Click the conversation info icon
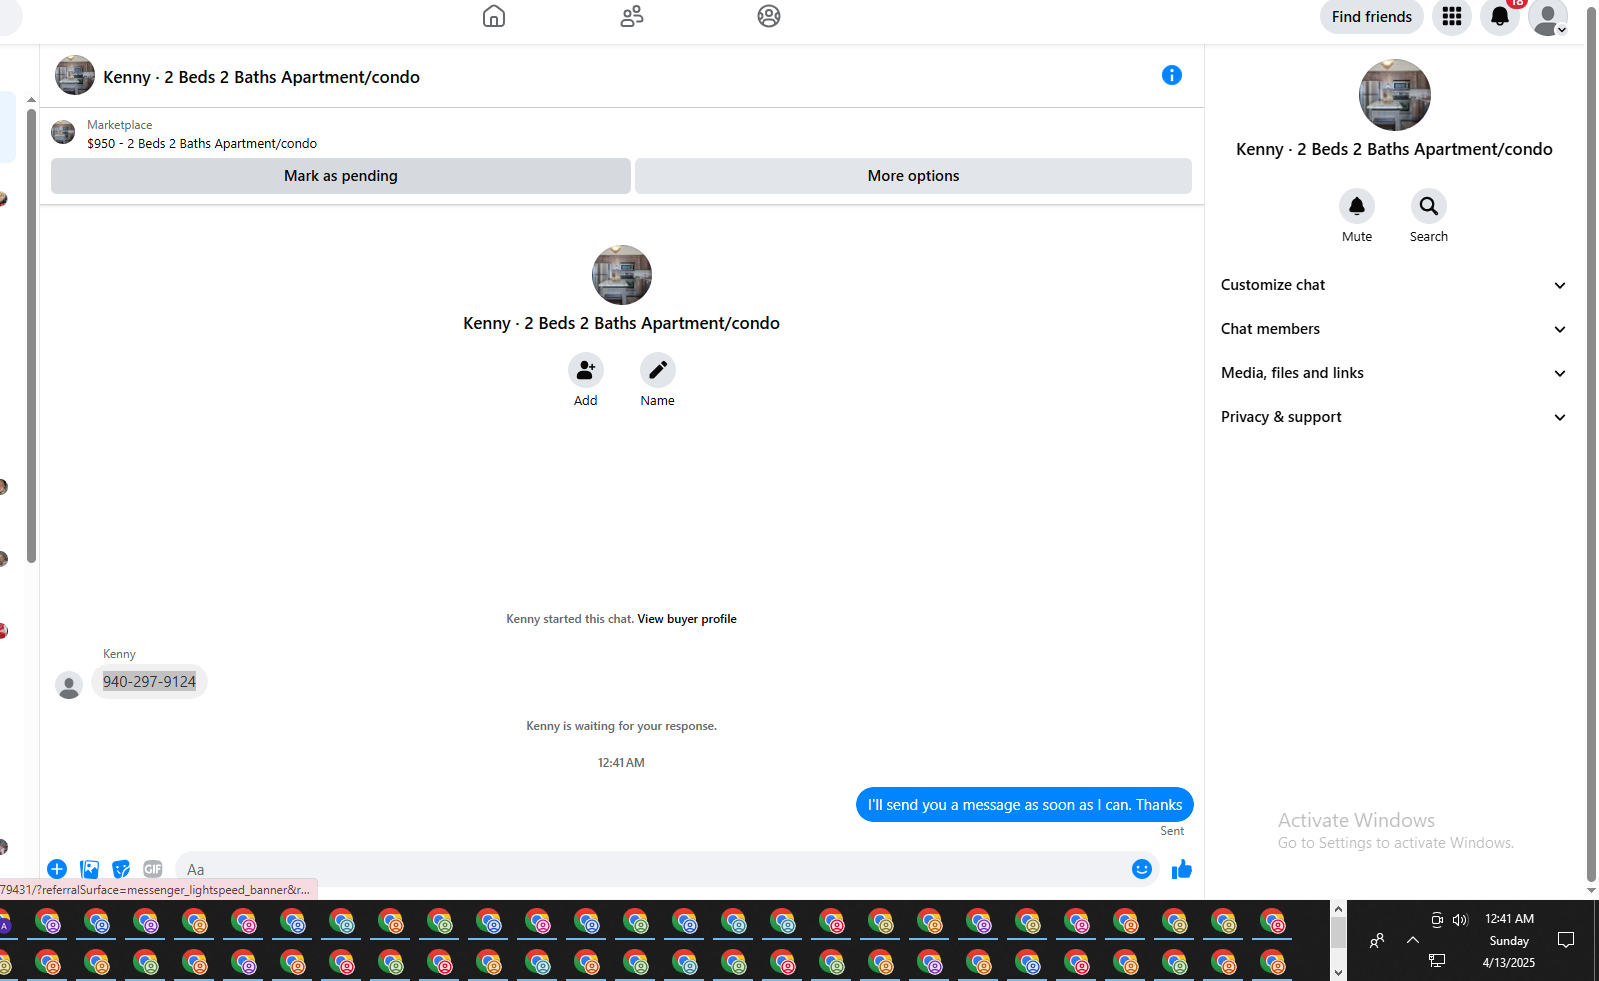The image size is (1599, 981). (1172, 75)
